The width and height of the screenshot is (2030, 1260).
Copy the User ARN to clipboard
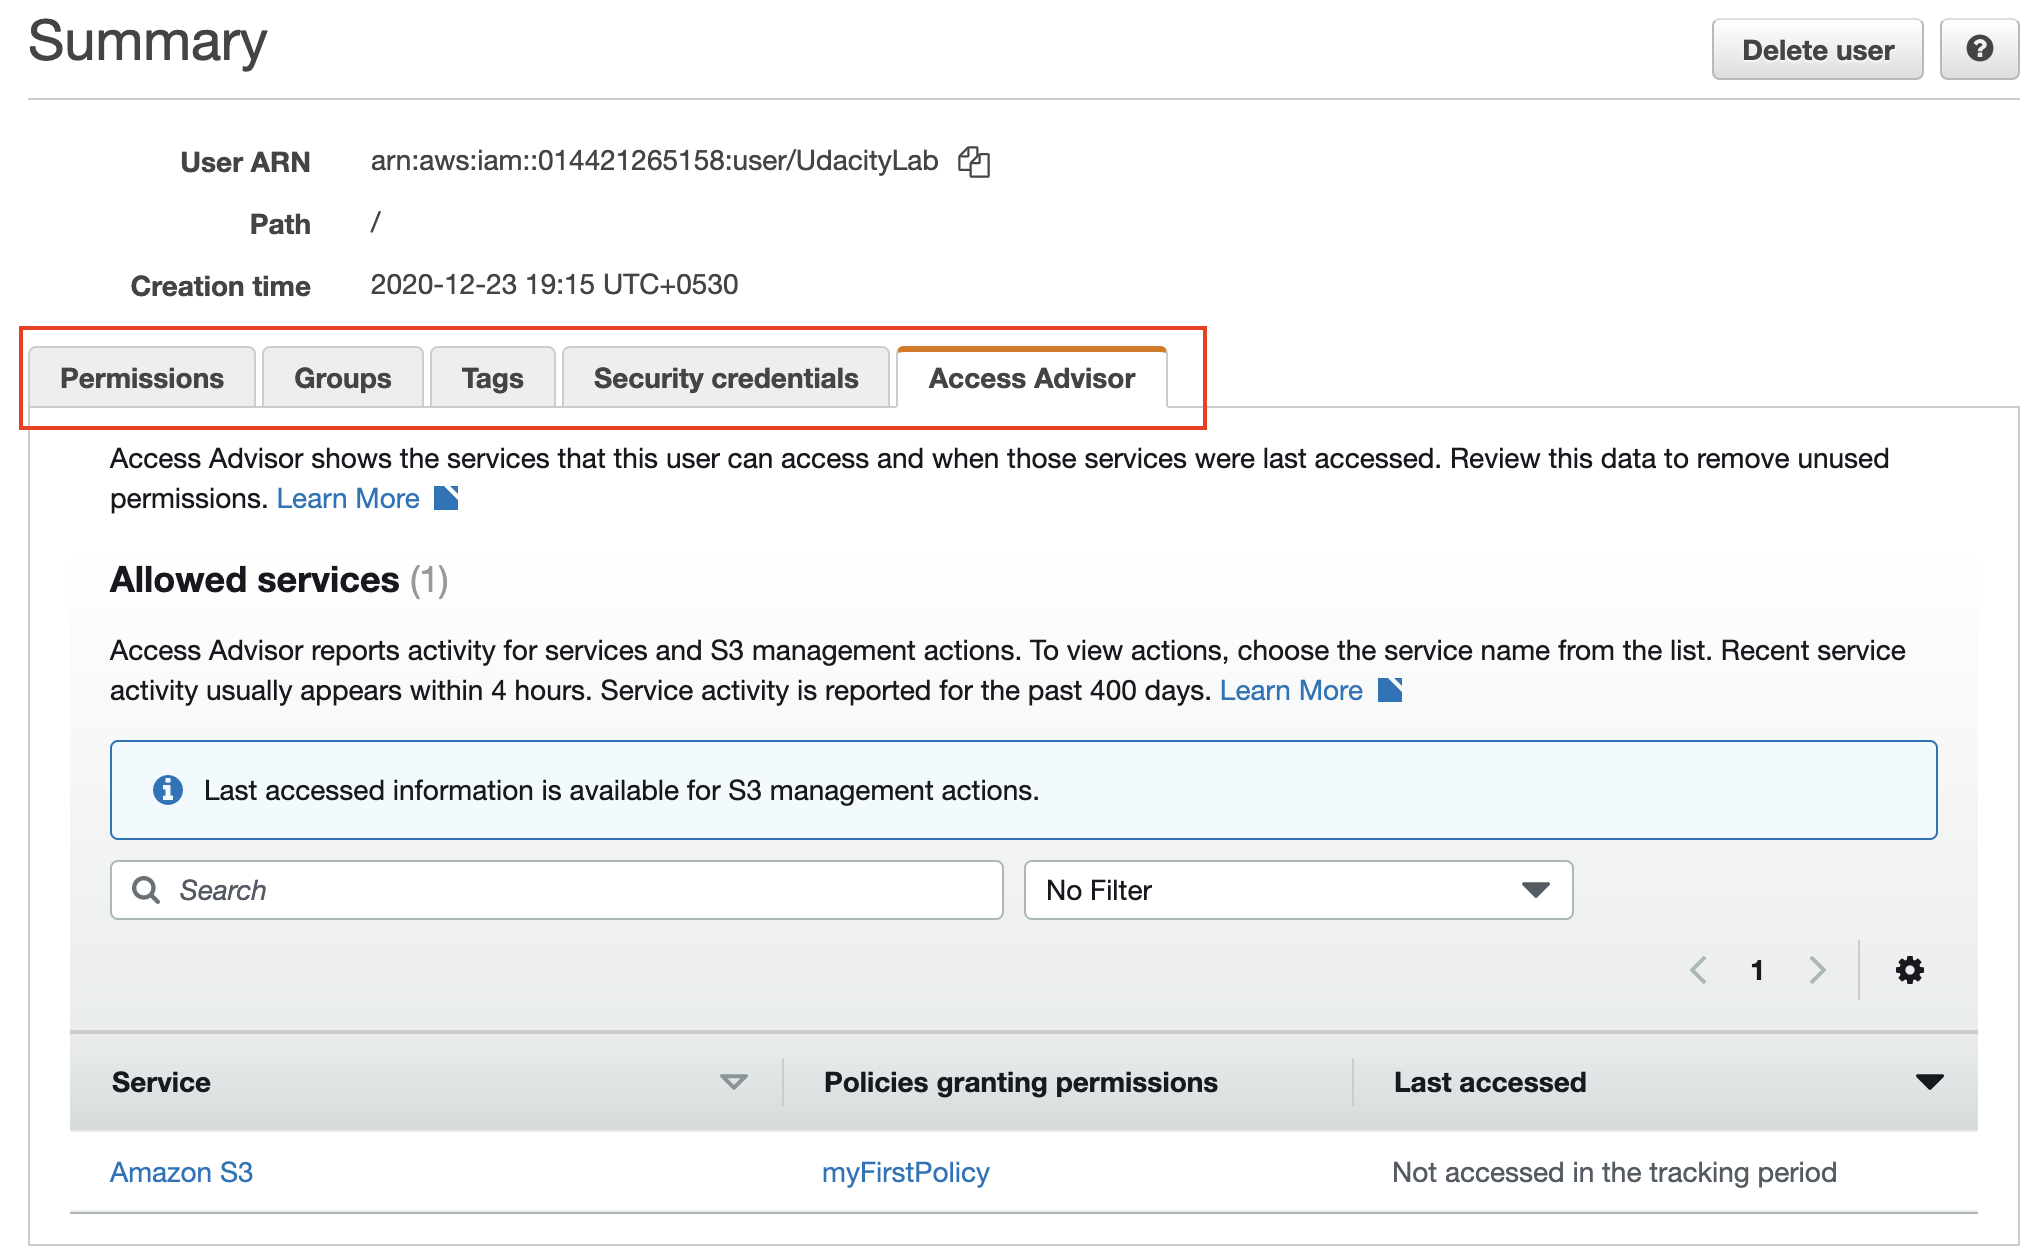coord(973,161)
